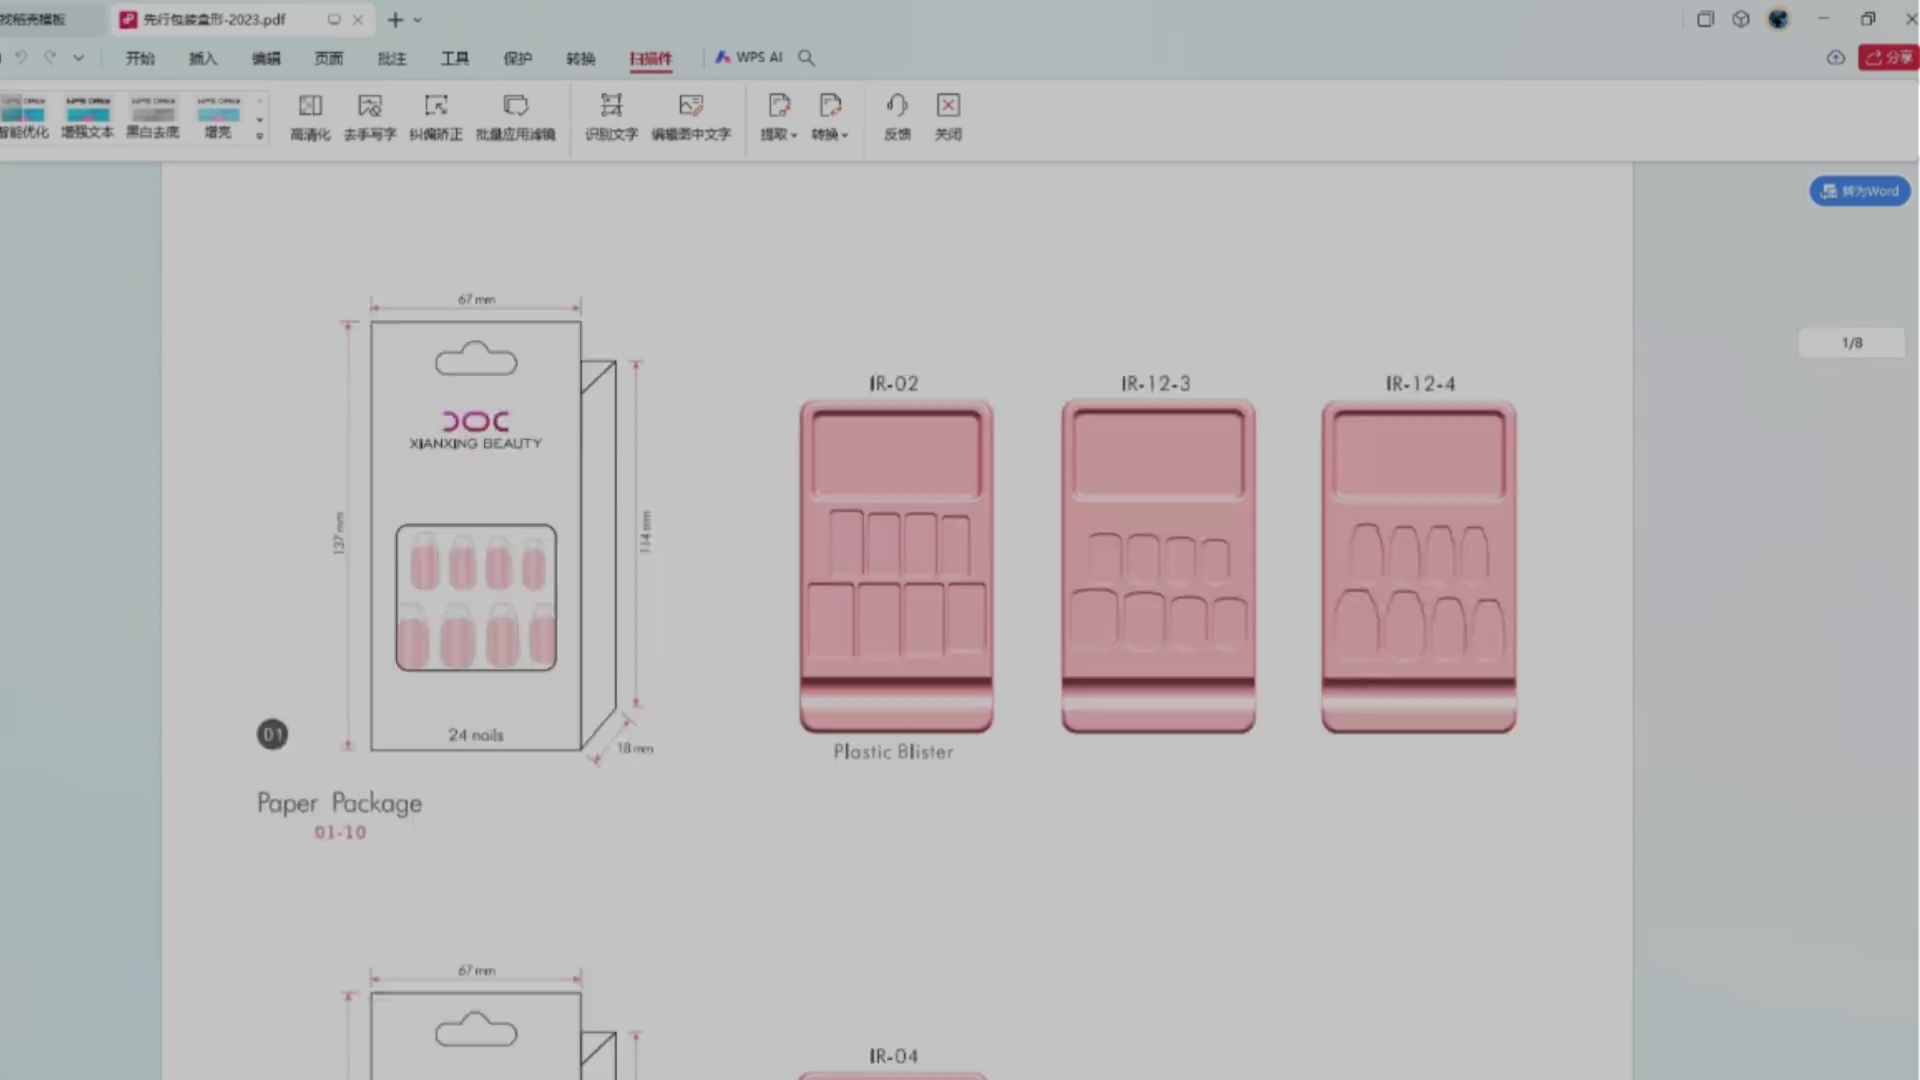This screenshot has height=1080, width=1920.
Task: Apply the 增亮 brighten filter preset
Action: click(218, 116)
